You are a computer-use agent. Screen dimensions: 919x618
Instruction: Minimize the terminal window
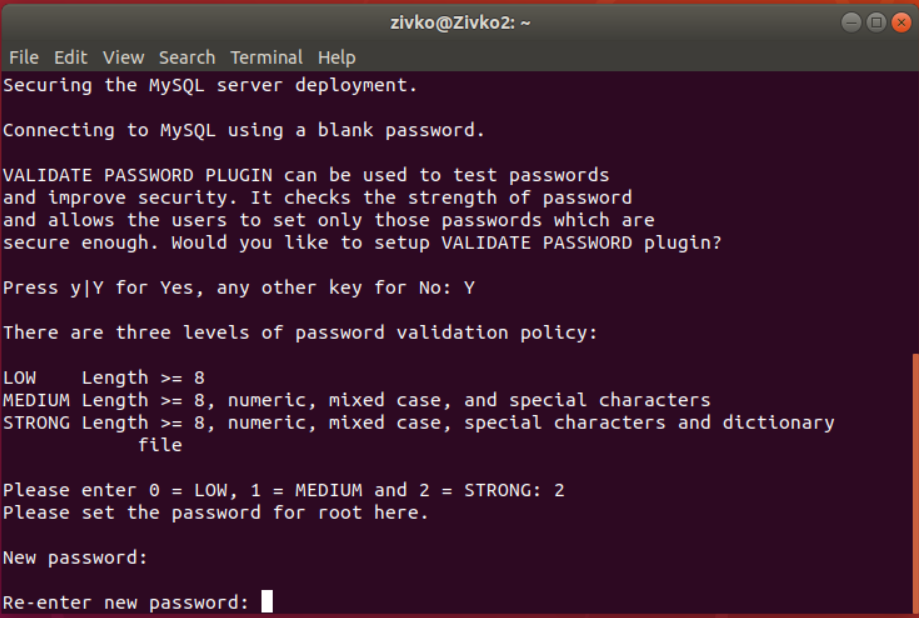[x=851, y=22]
